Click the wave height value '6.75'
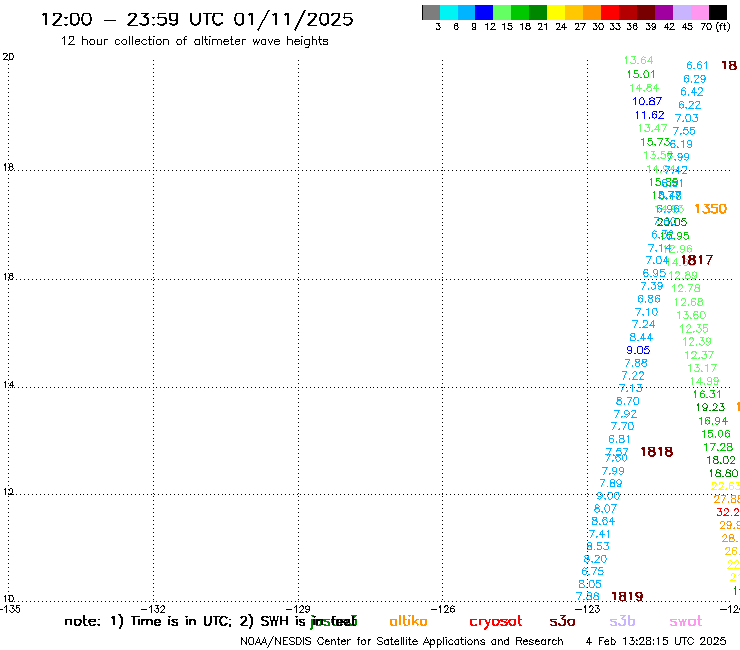The width and height of the screenshot is (740, 650). tap(592, 571)
